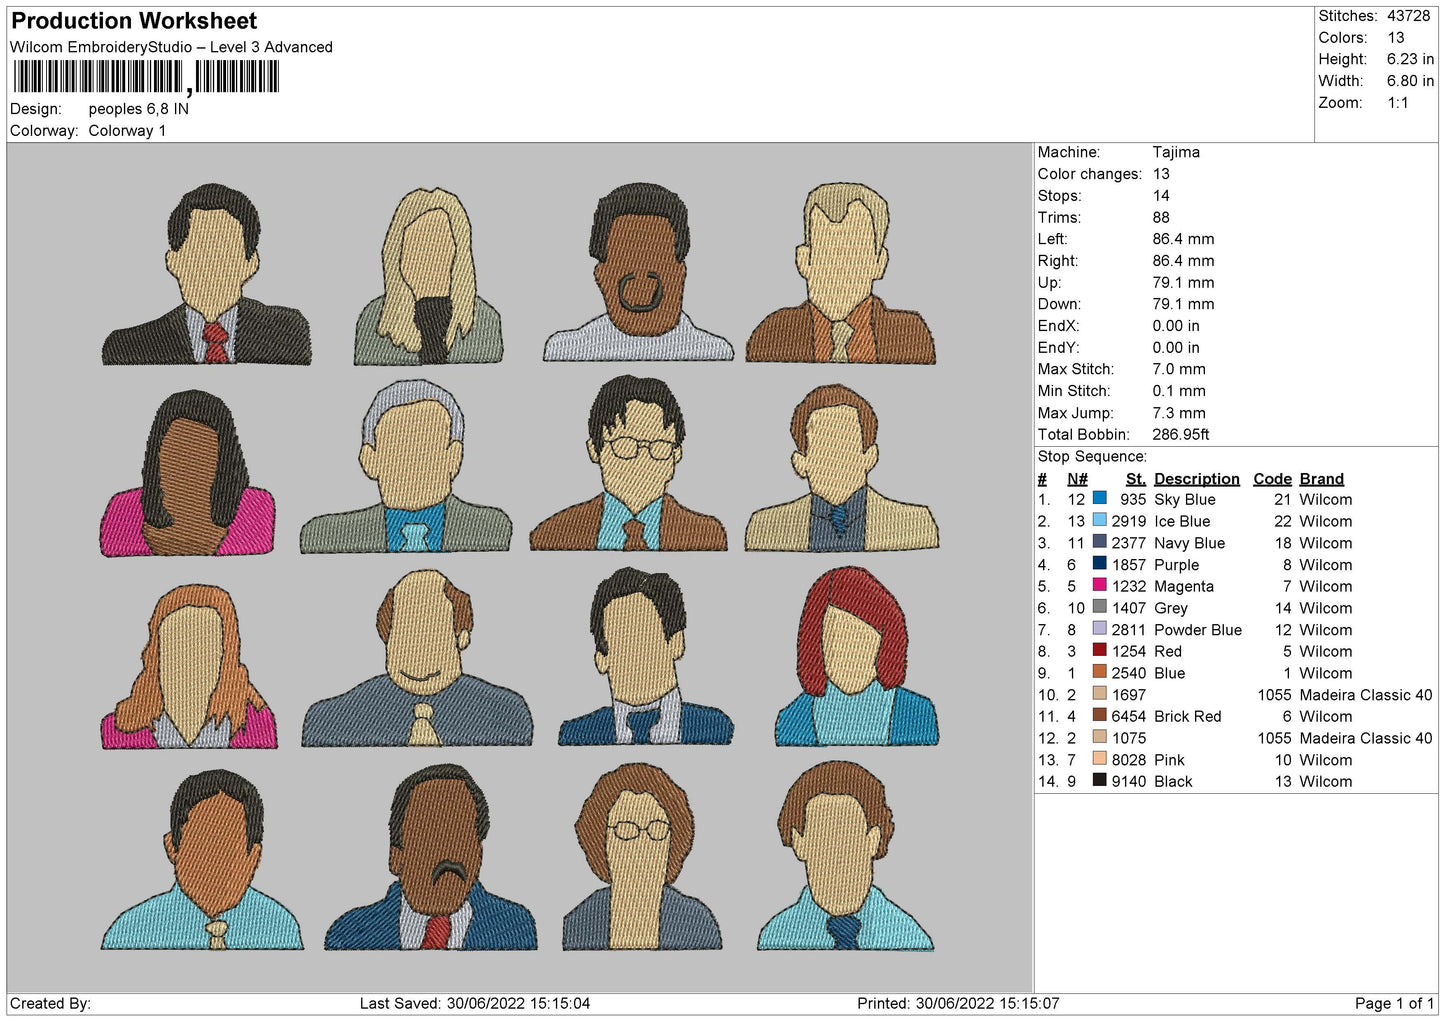Image resolution: width=1445 pixels, height=1021 pixels.
Task: Select the swatch beside stitch count 1697
Action: click(1099, 694)
